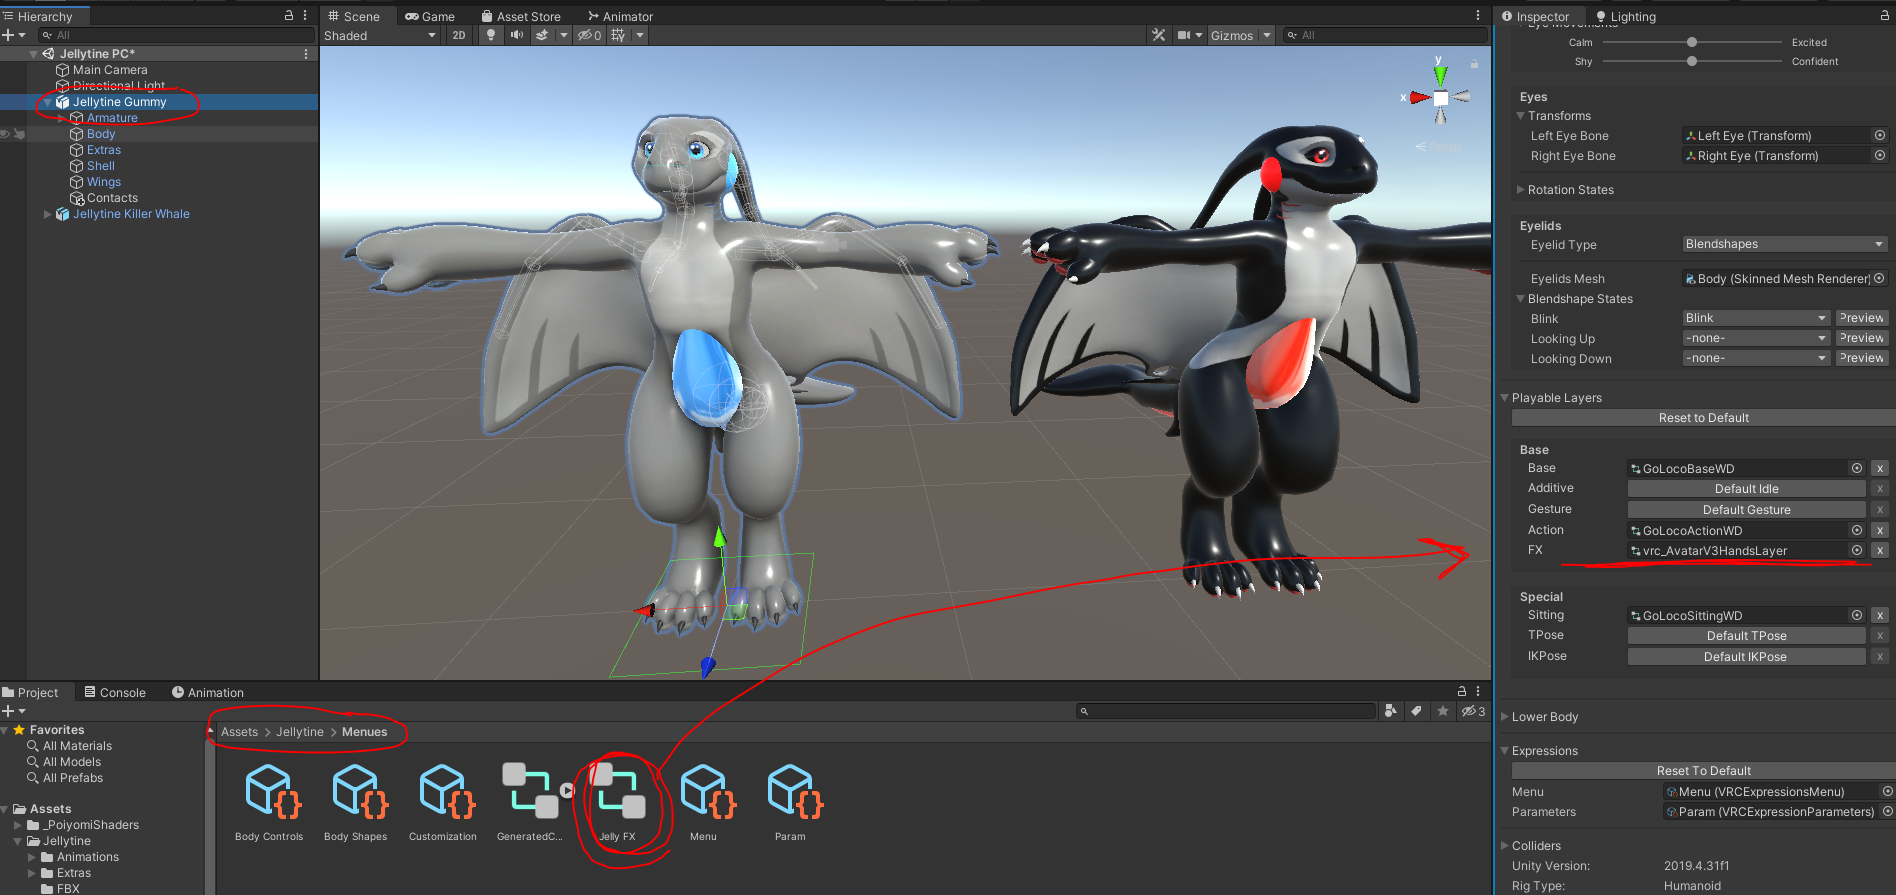The width and height of the screenshot is (1896, 895).
Task: Click the Project search-by-label tag icon
Action: [1416, 711]
